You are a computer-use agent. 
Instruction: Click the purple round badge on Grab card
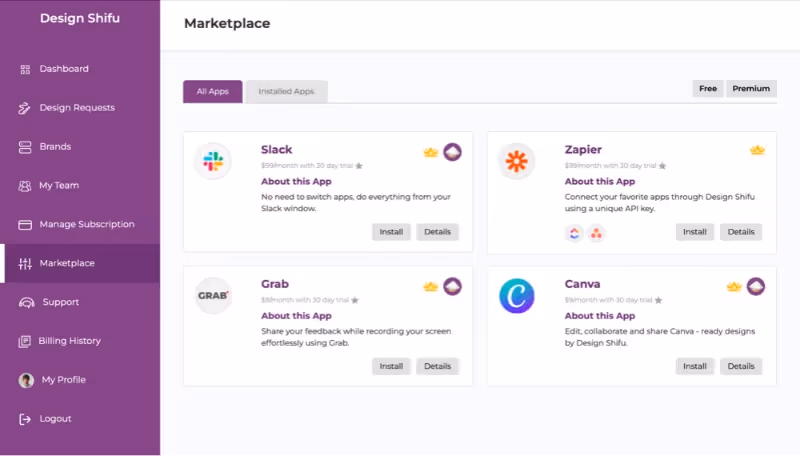pyautogui.click(x=452, y=287)
